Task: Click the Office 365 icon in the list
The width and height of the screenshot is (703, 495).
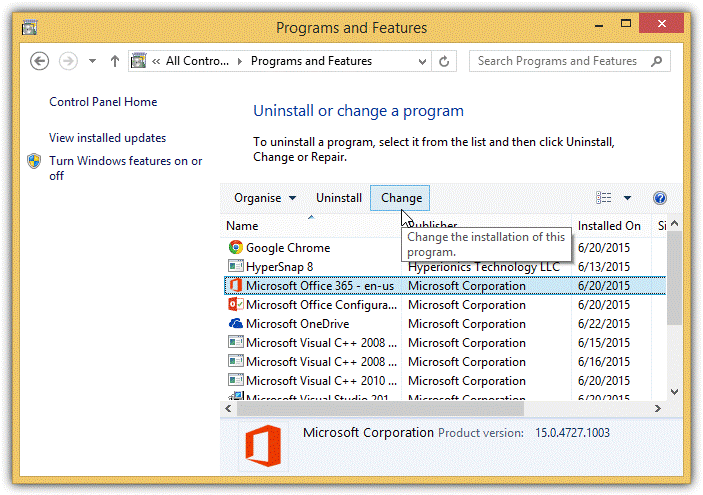Action: point(236,285)
